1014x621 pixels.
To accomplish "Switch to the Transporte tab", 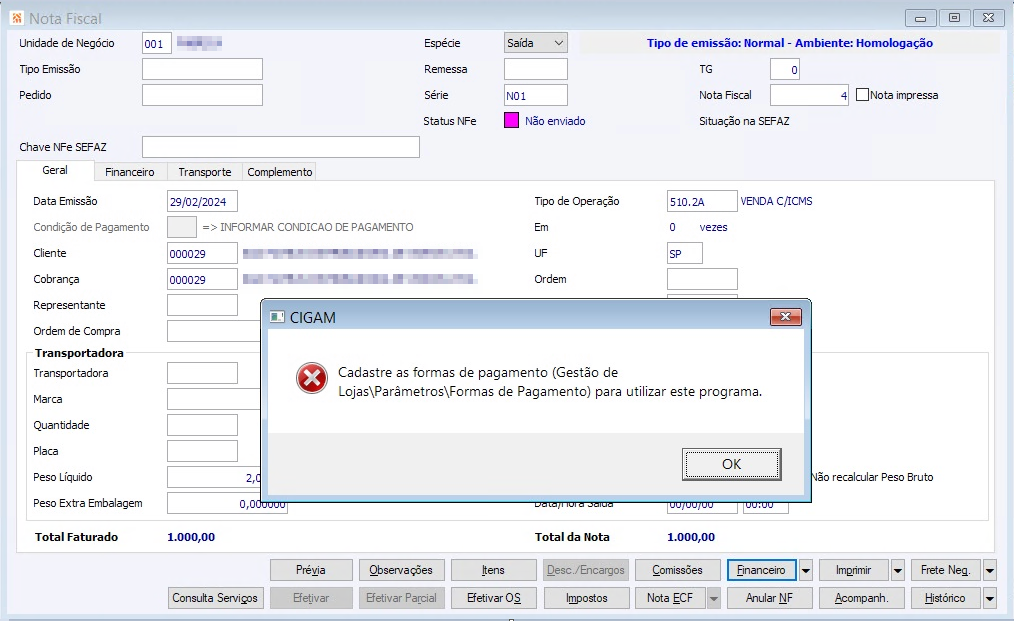I will pos(204,172).
